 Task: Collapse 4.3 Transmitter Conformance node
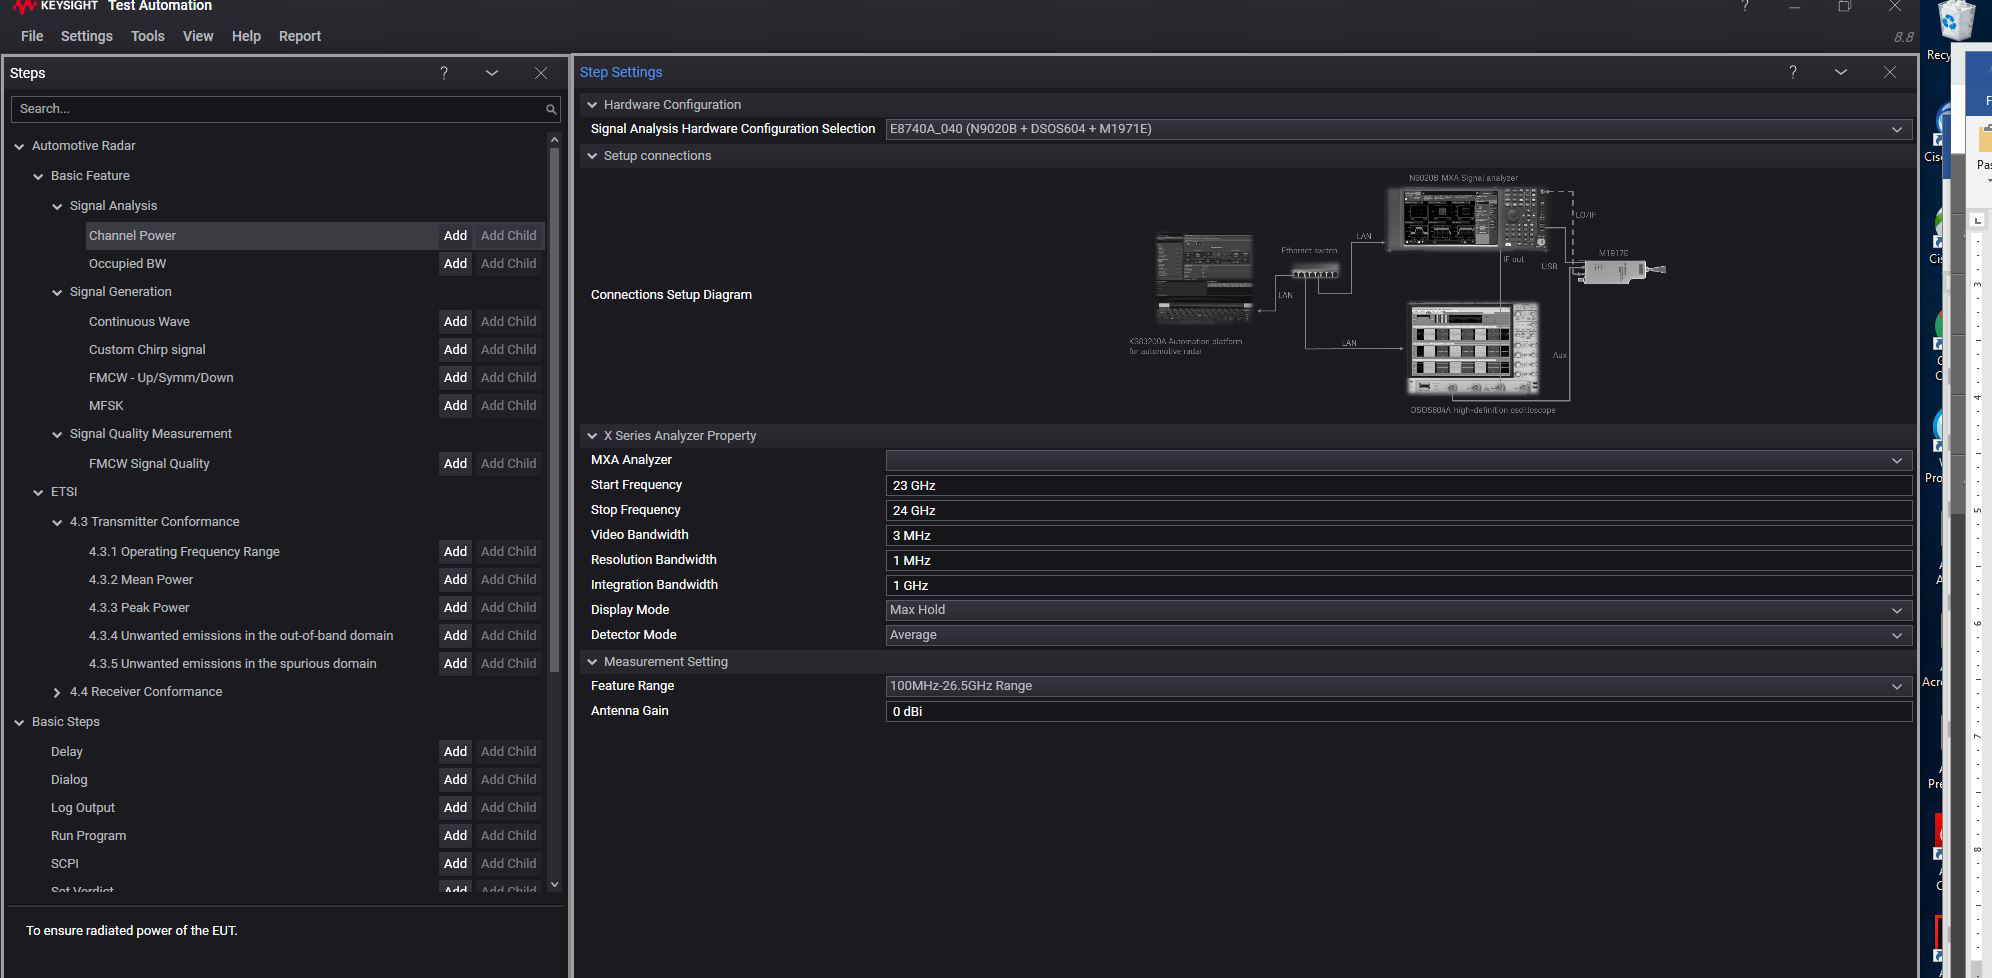57,522
